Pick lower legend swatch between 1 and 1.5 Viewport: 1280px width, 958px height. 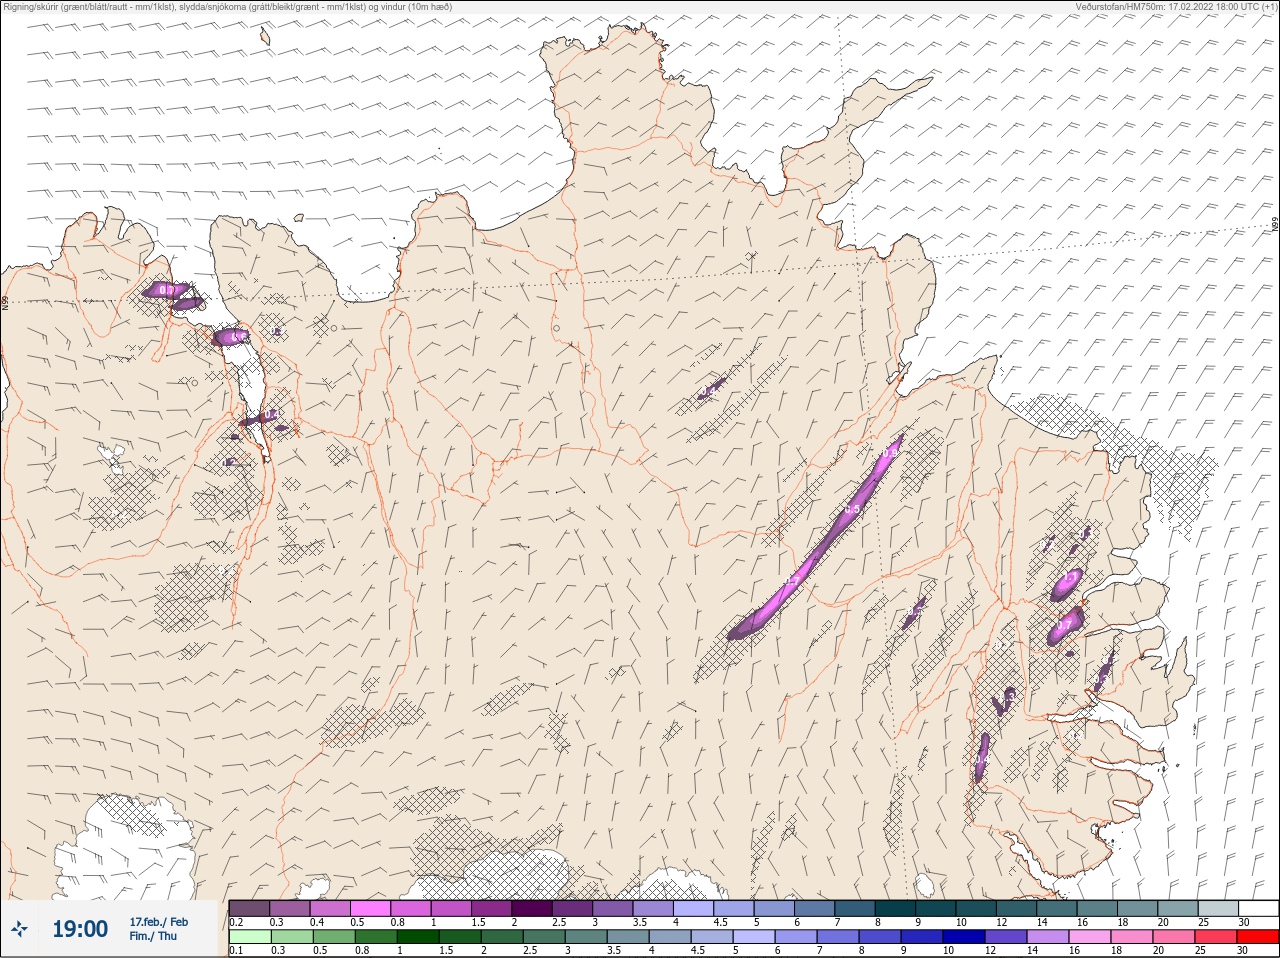(x=418, y=937)
